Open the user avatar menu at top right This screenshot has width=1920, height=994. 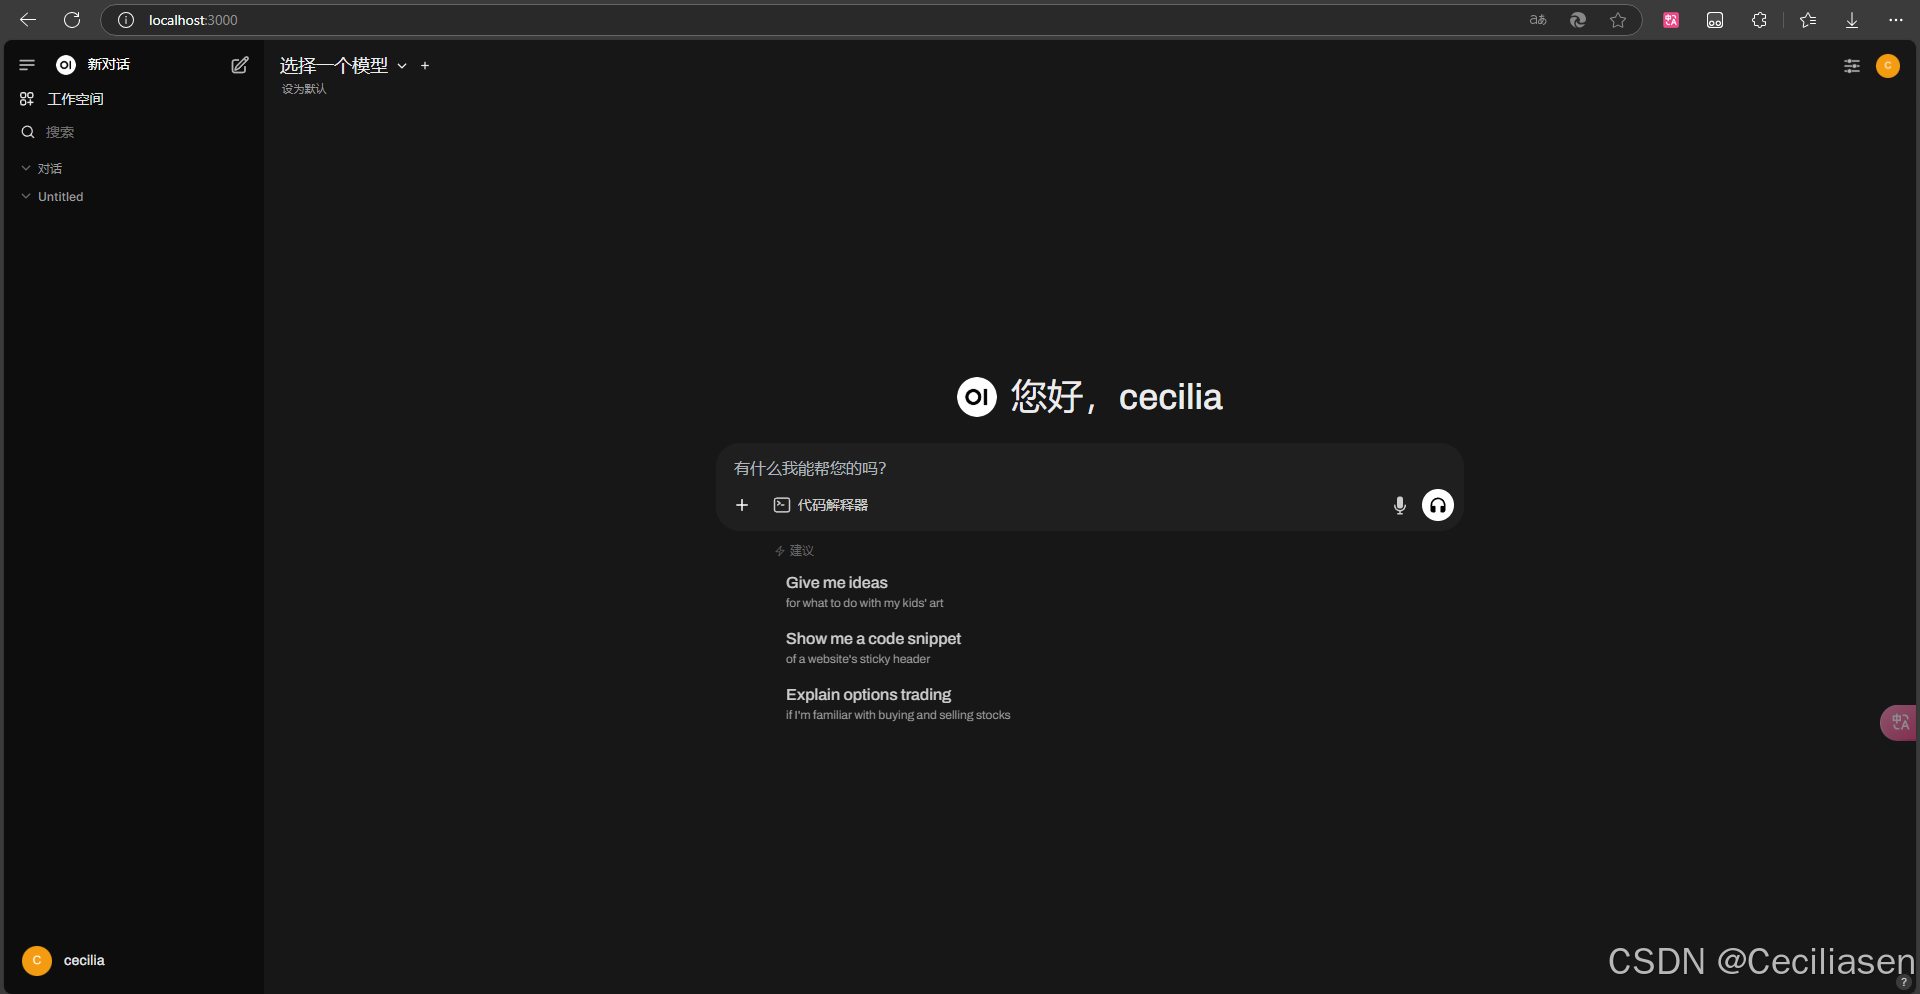1888,66
